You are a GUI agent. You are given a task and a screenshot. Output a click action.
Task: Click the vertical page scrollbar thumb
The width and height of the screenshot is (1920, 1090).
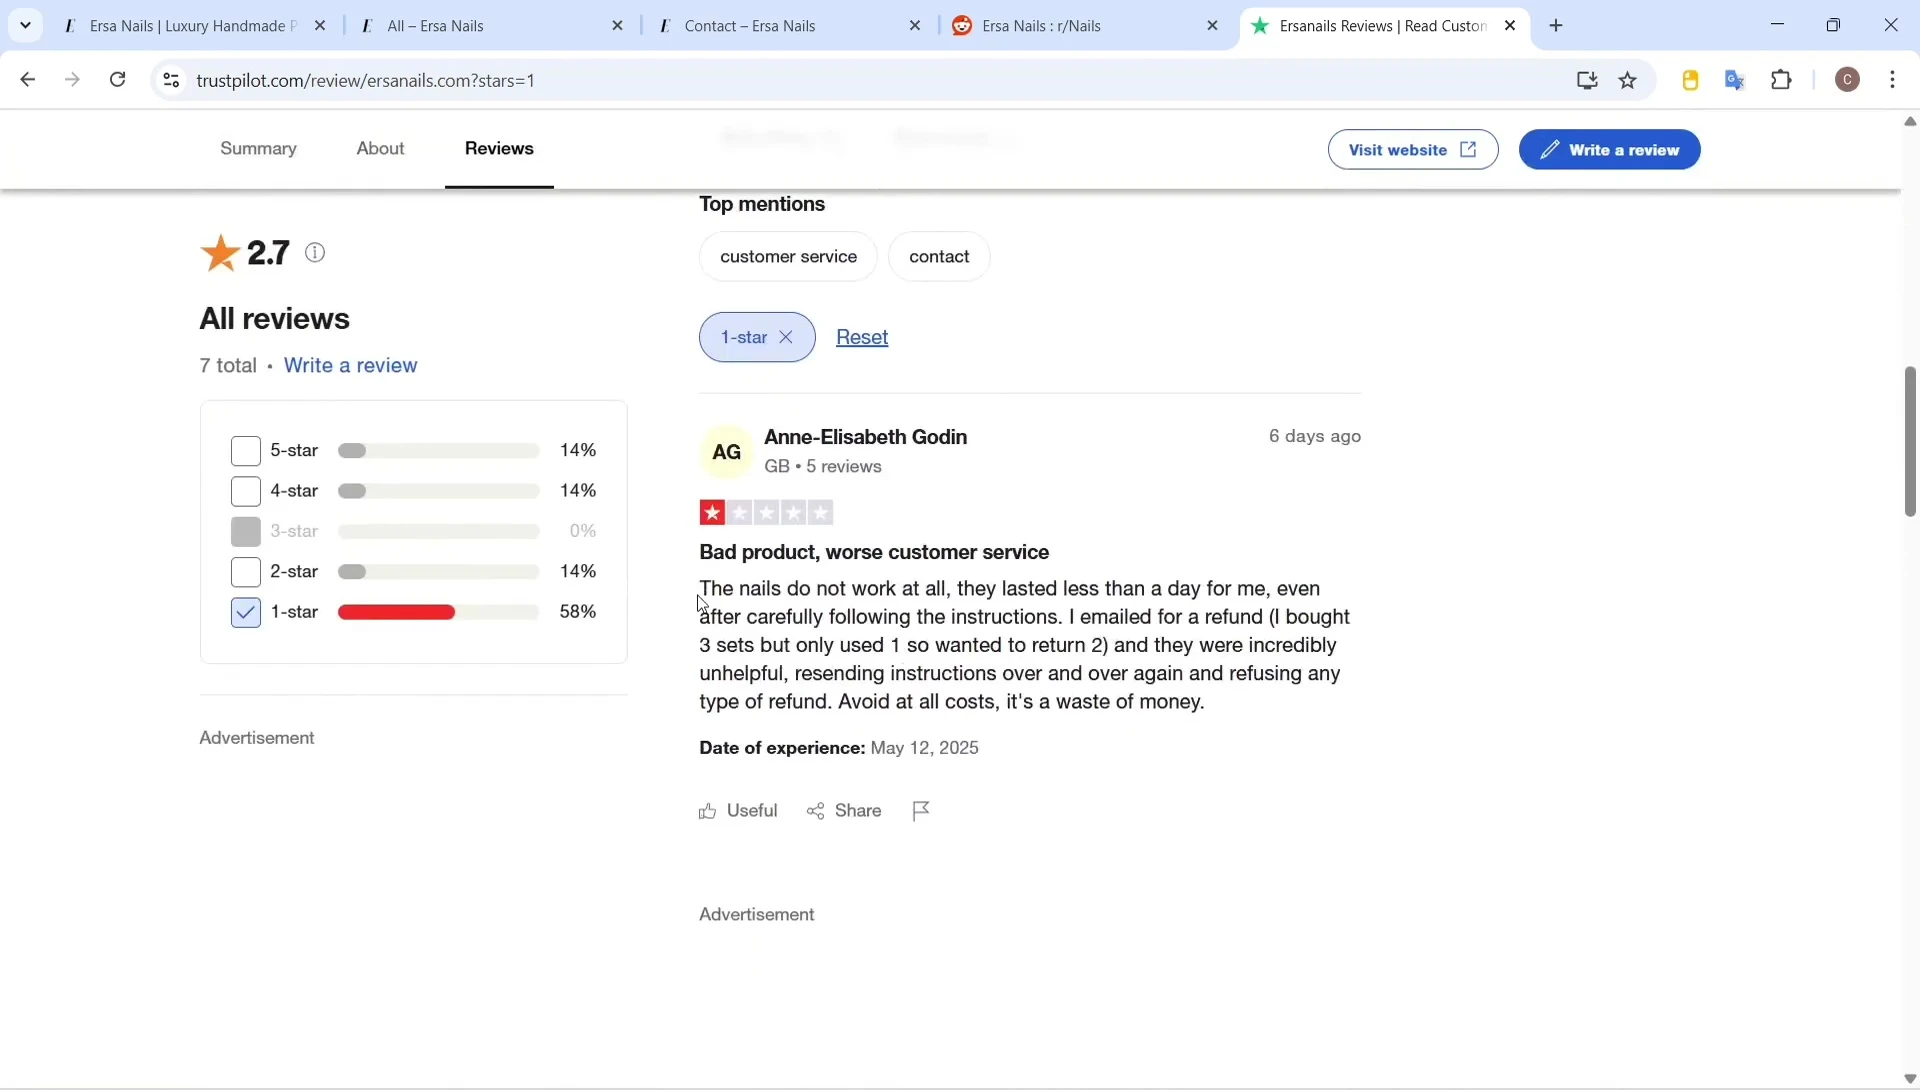point(1910,441)
